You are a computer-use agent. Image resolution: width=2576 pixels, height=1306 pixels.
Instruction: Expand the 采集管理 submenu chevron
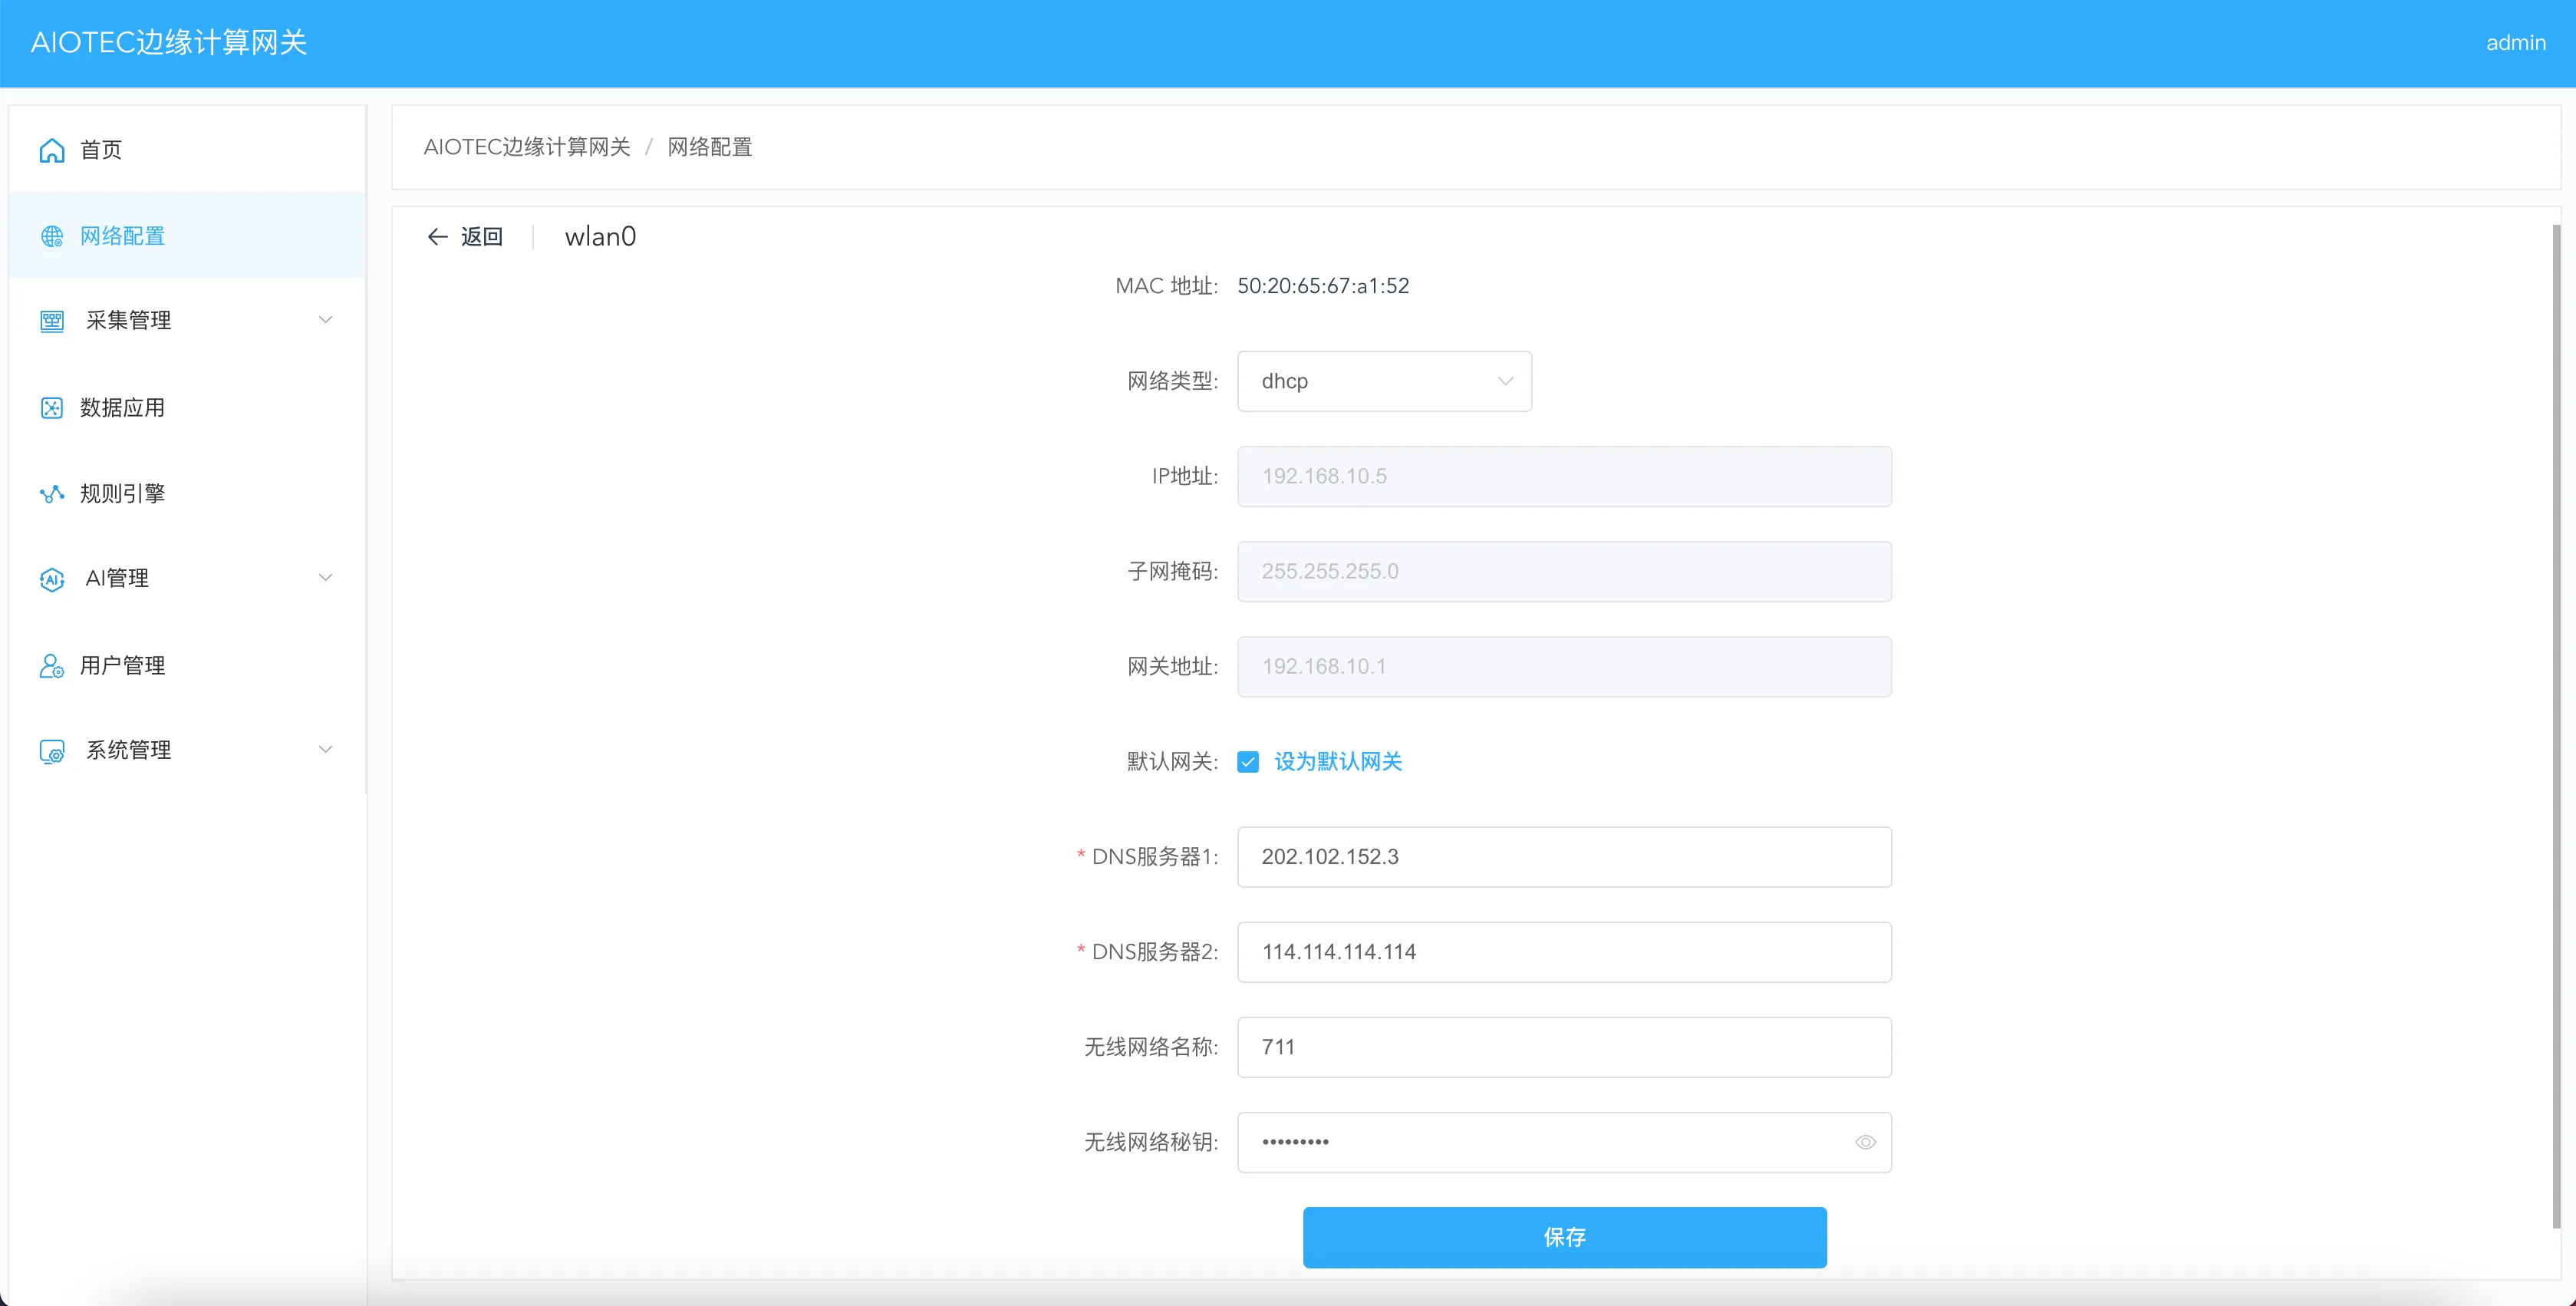pos(325,320)
